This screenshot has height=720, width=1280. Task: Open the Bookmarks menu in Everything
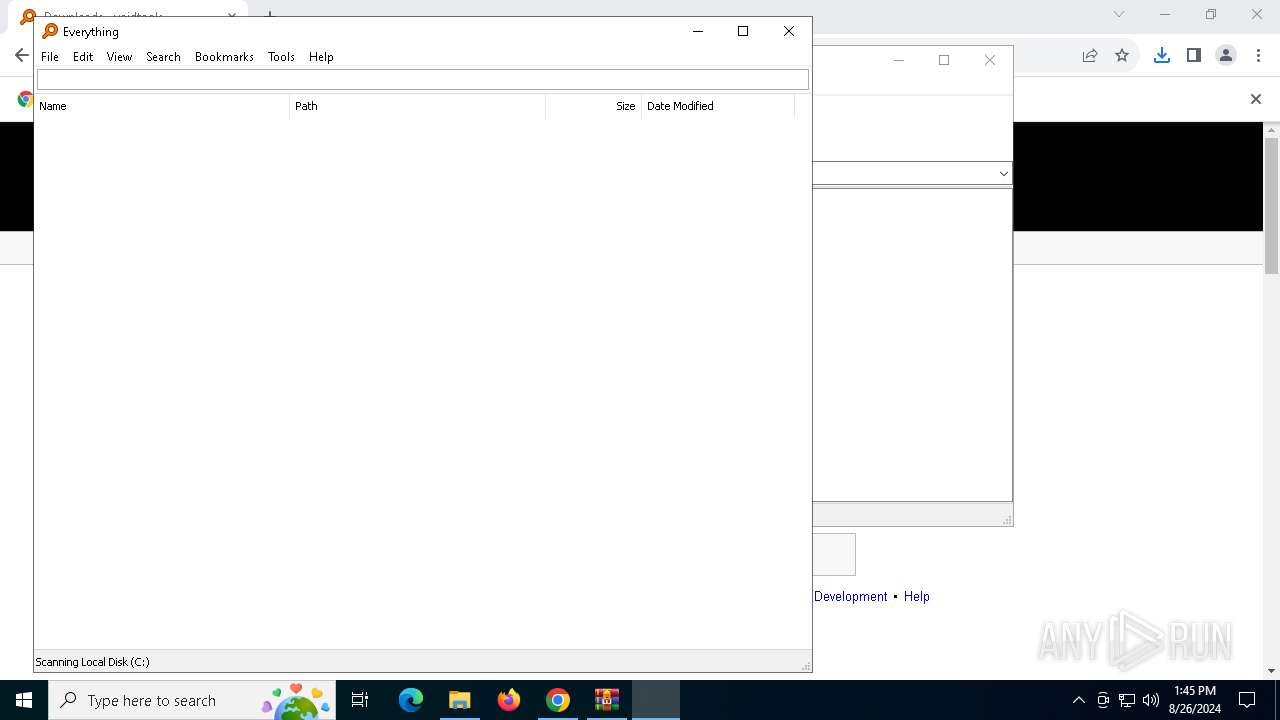click(x=224, y=57)
